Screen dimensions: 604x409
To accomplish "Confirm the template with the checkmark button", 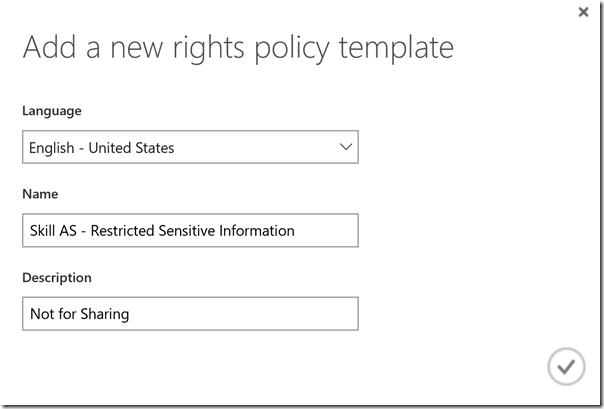I will pyautogui.click(x=566, y=367).
